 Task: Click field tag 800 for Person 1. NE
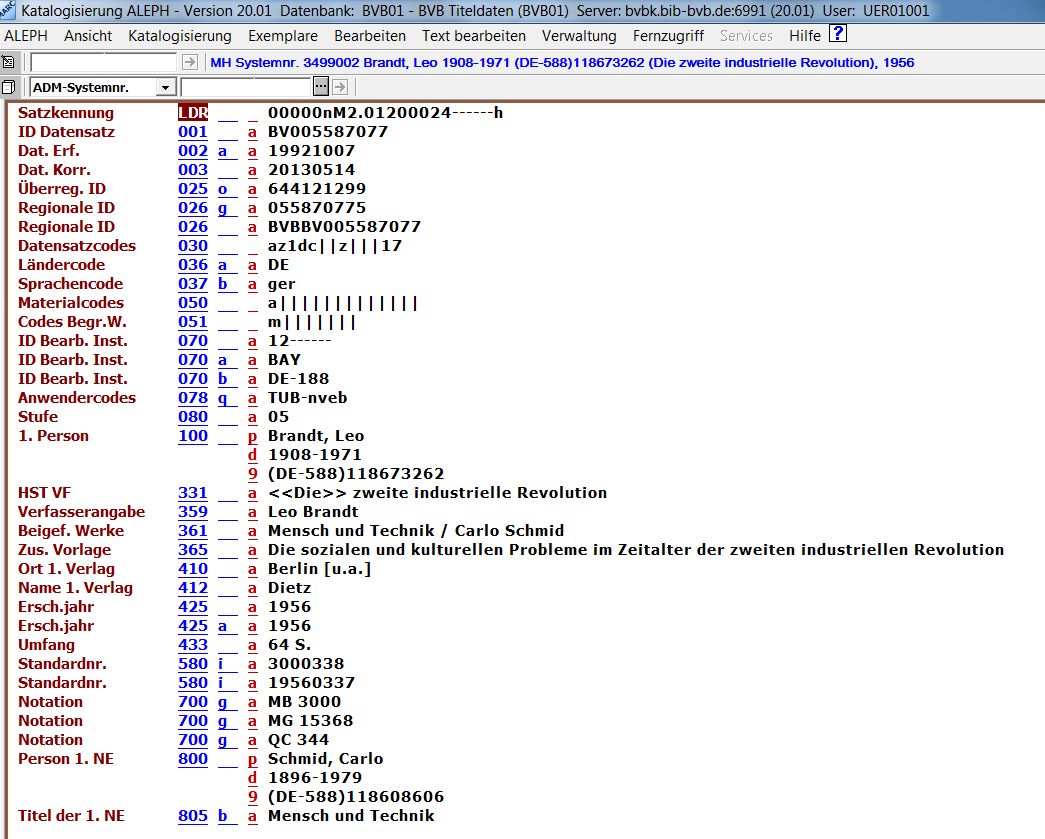point(193,759)
